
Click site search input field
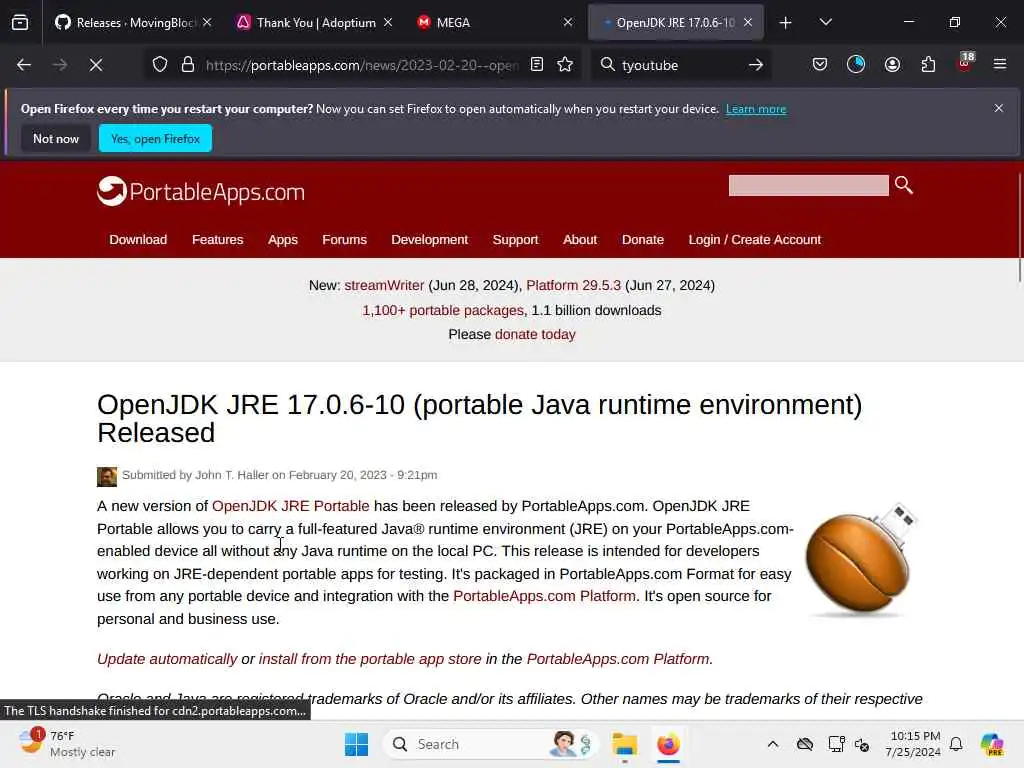pos(808,185)
